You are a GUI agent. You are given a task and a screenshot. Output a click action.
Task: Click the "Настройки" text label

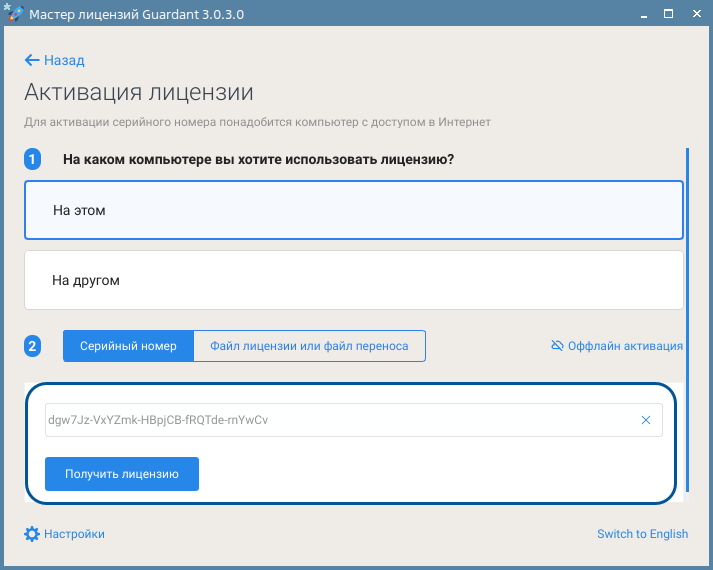pos(74,534)
